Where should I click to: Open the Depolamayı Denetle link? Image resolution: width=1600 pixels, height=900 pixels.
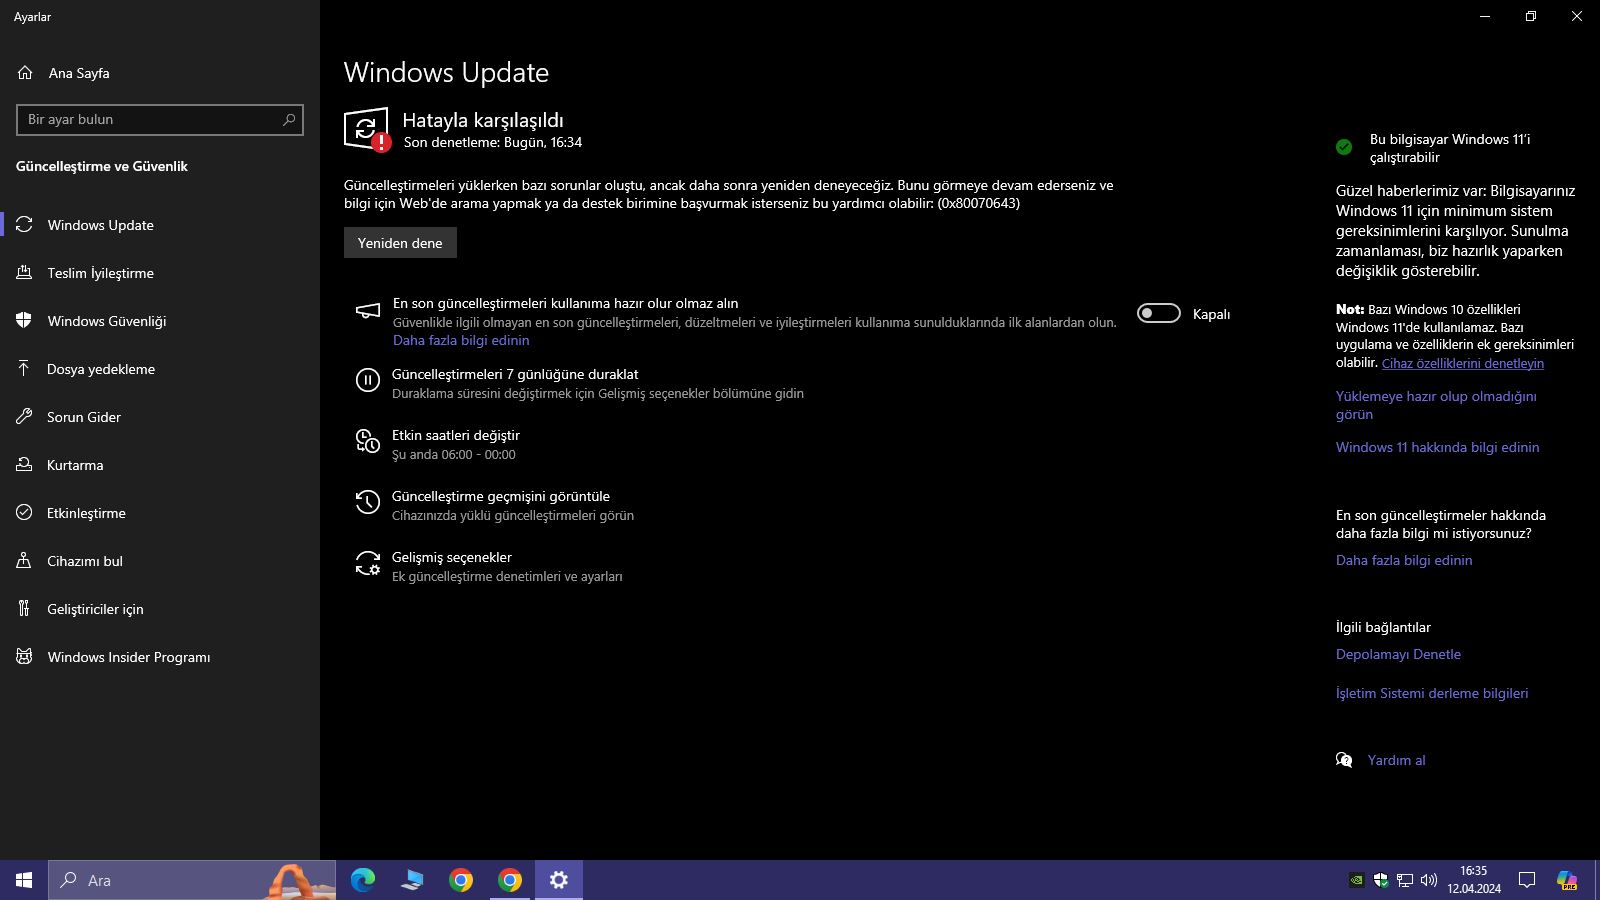tap(1398, 654)
